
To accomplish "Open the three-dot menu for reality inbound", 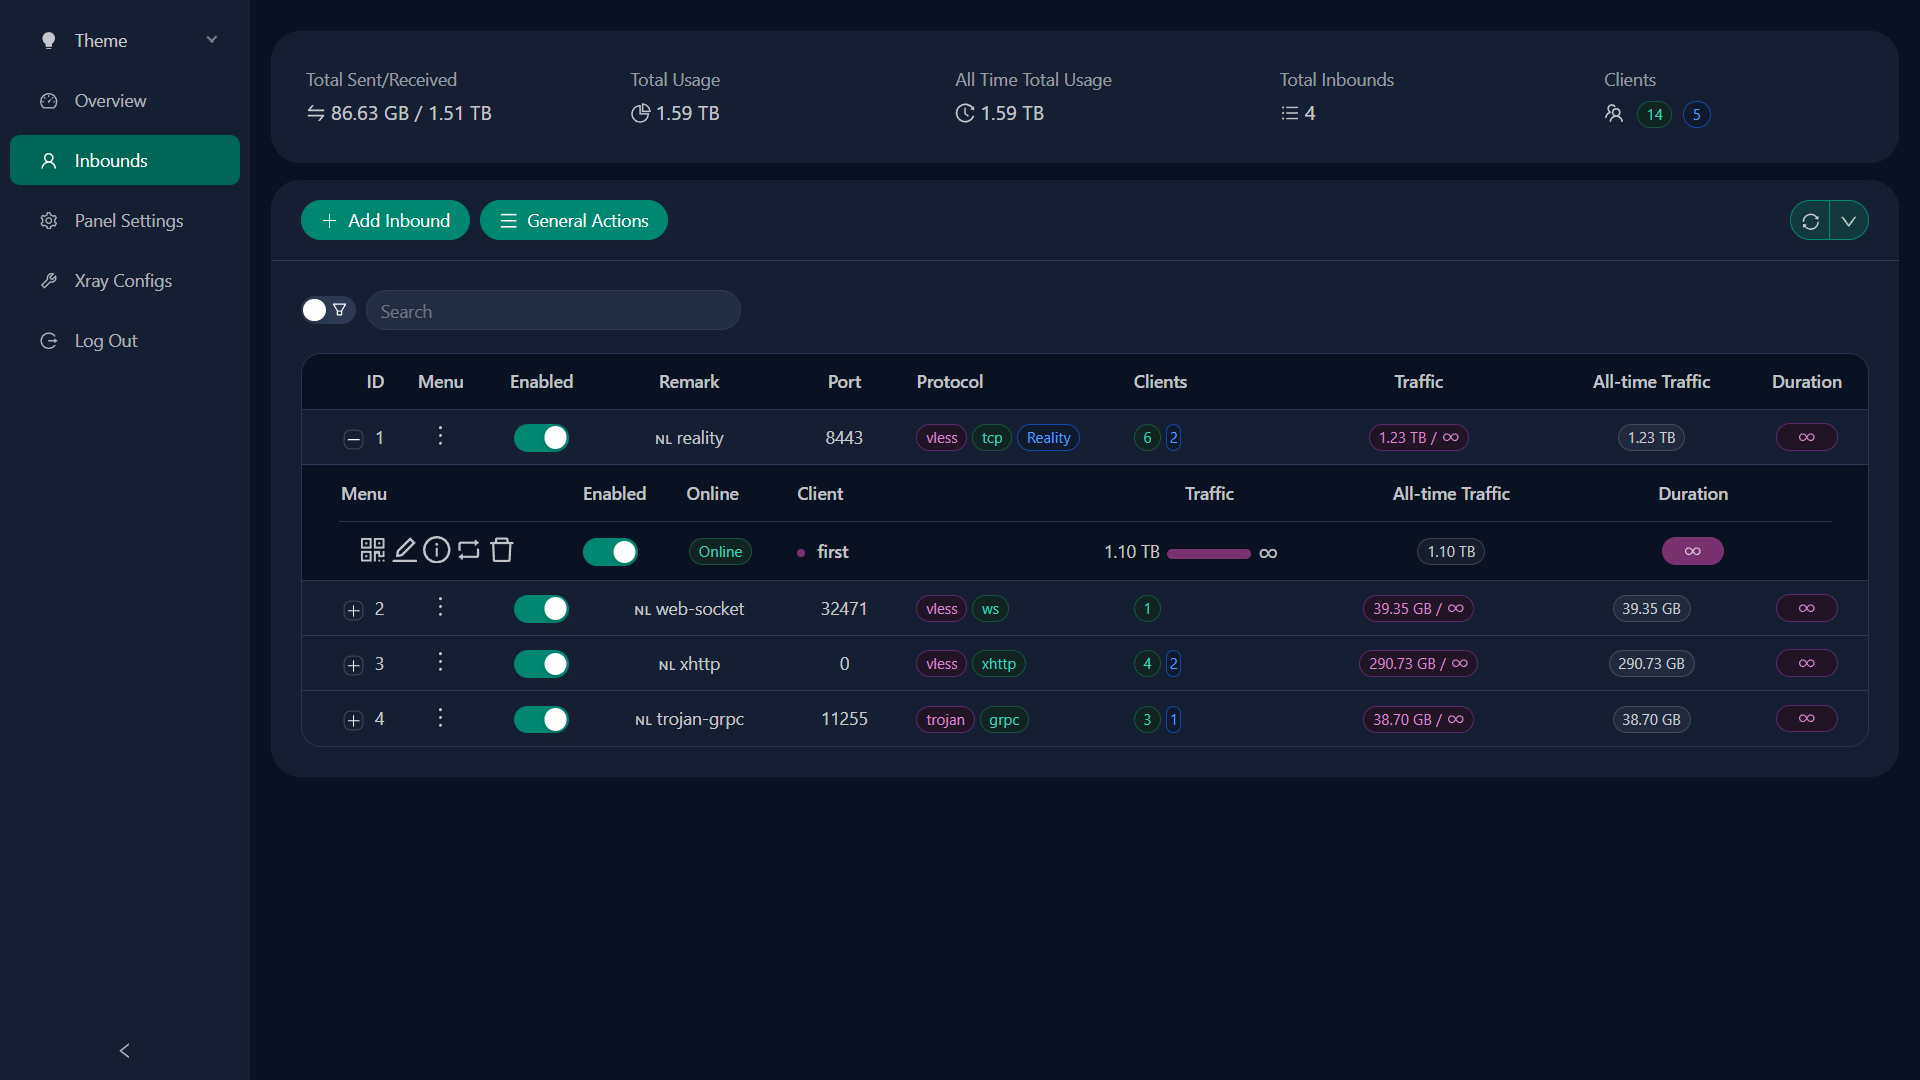I will coord(440,437).
